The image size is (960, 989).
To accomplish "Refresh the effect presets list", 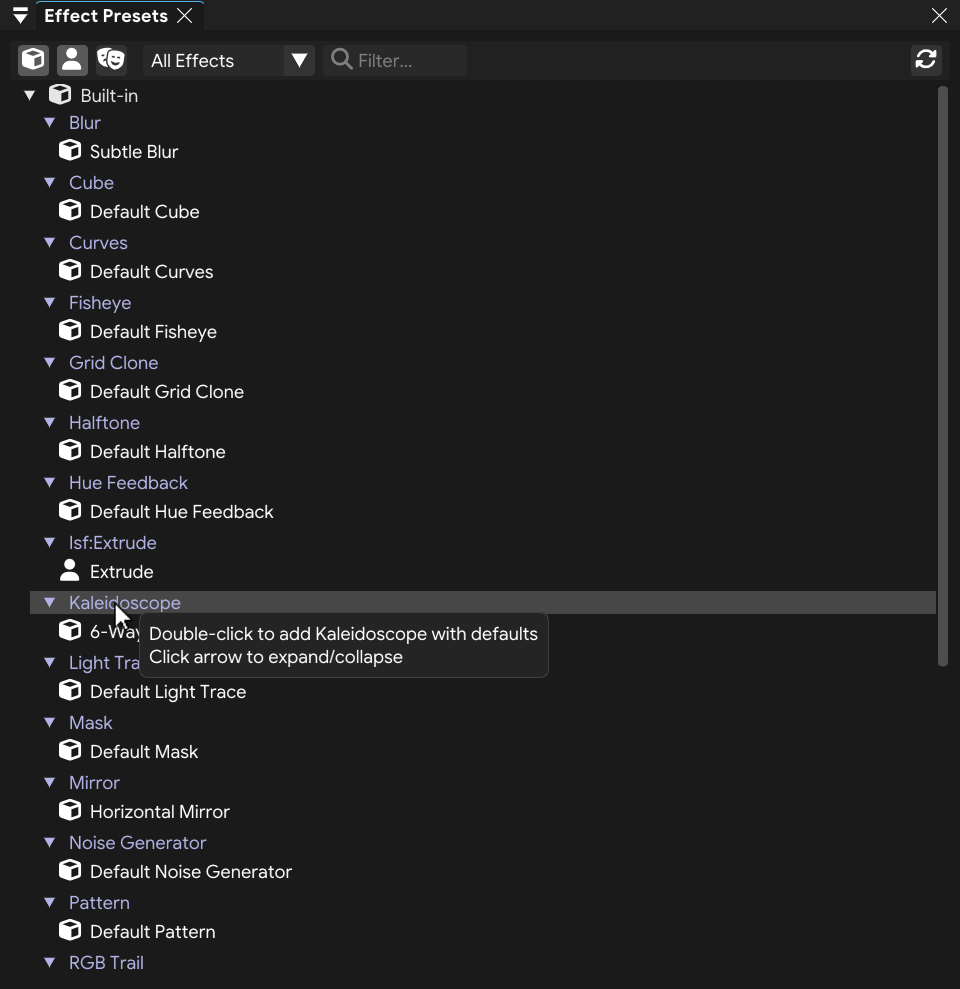I will click(926, 60).
